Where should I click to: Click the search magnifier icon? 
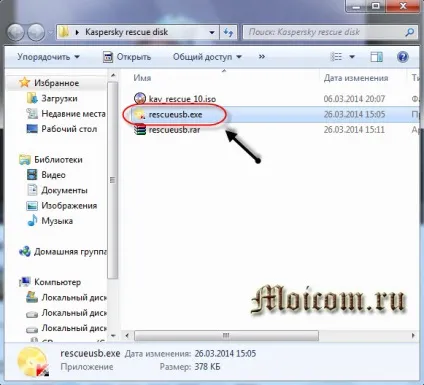pyautogui.click(x=410, y=32)
